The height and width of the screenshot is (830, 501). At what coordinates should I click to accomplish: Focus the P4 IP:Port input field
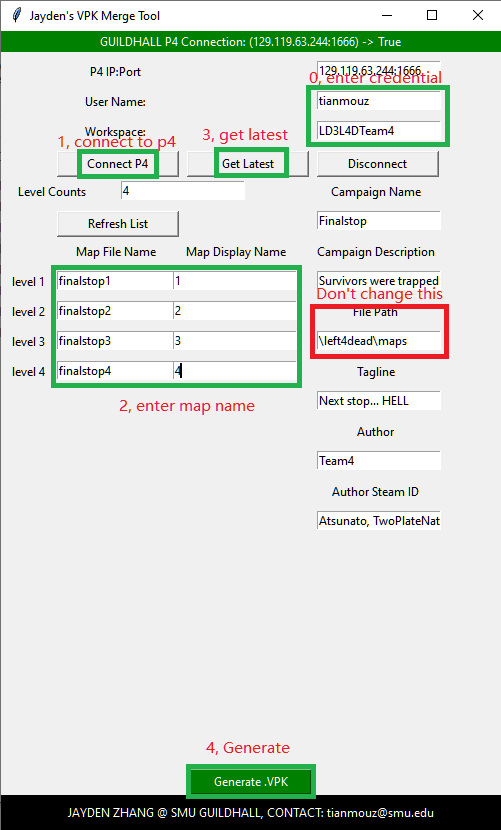coord(379,70)
